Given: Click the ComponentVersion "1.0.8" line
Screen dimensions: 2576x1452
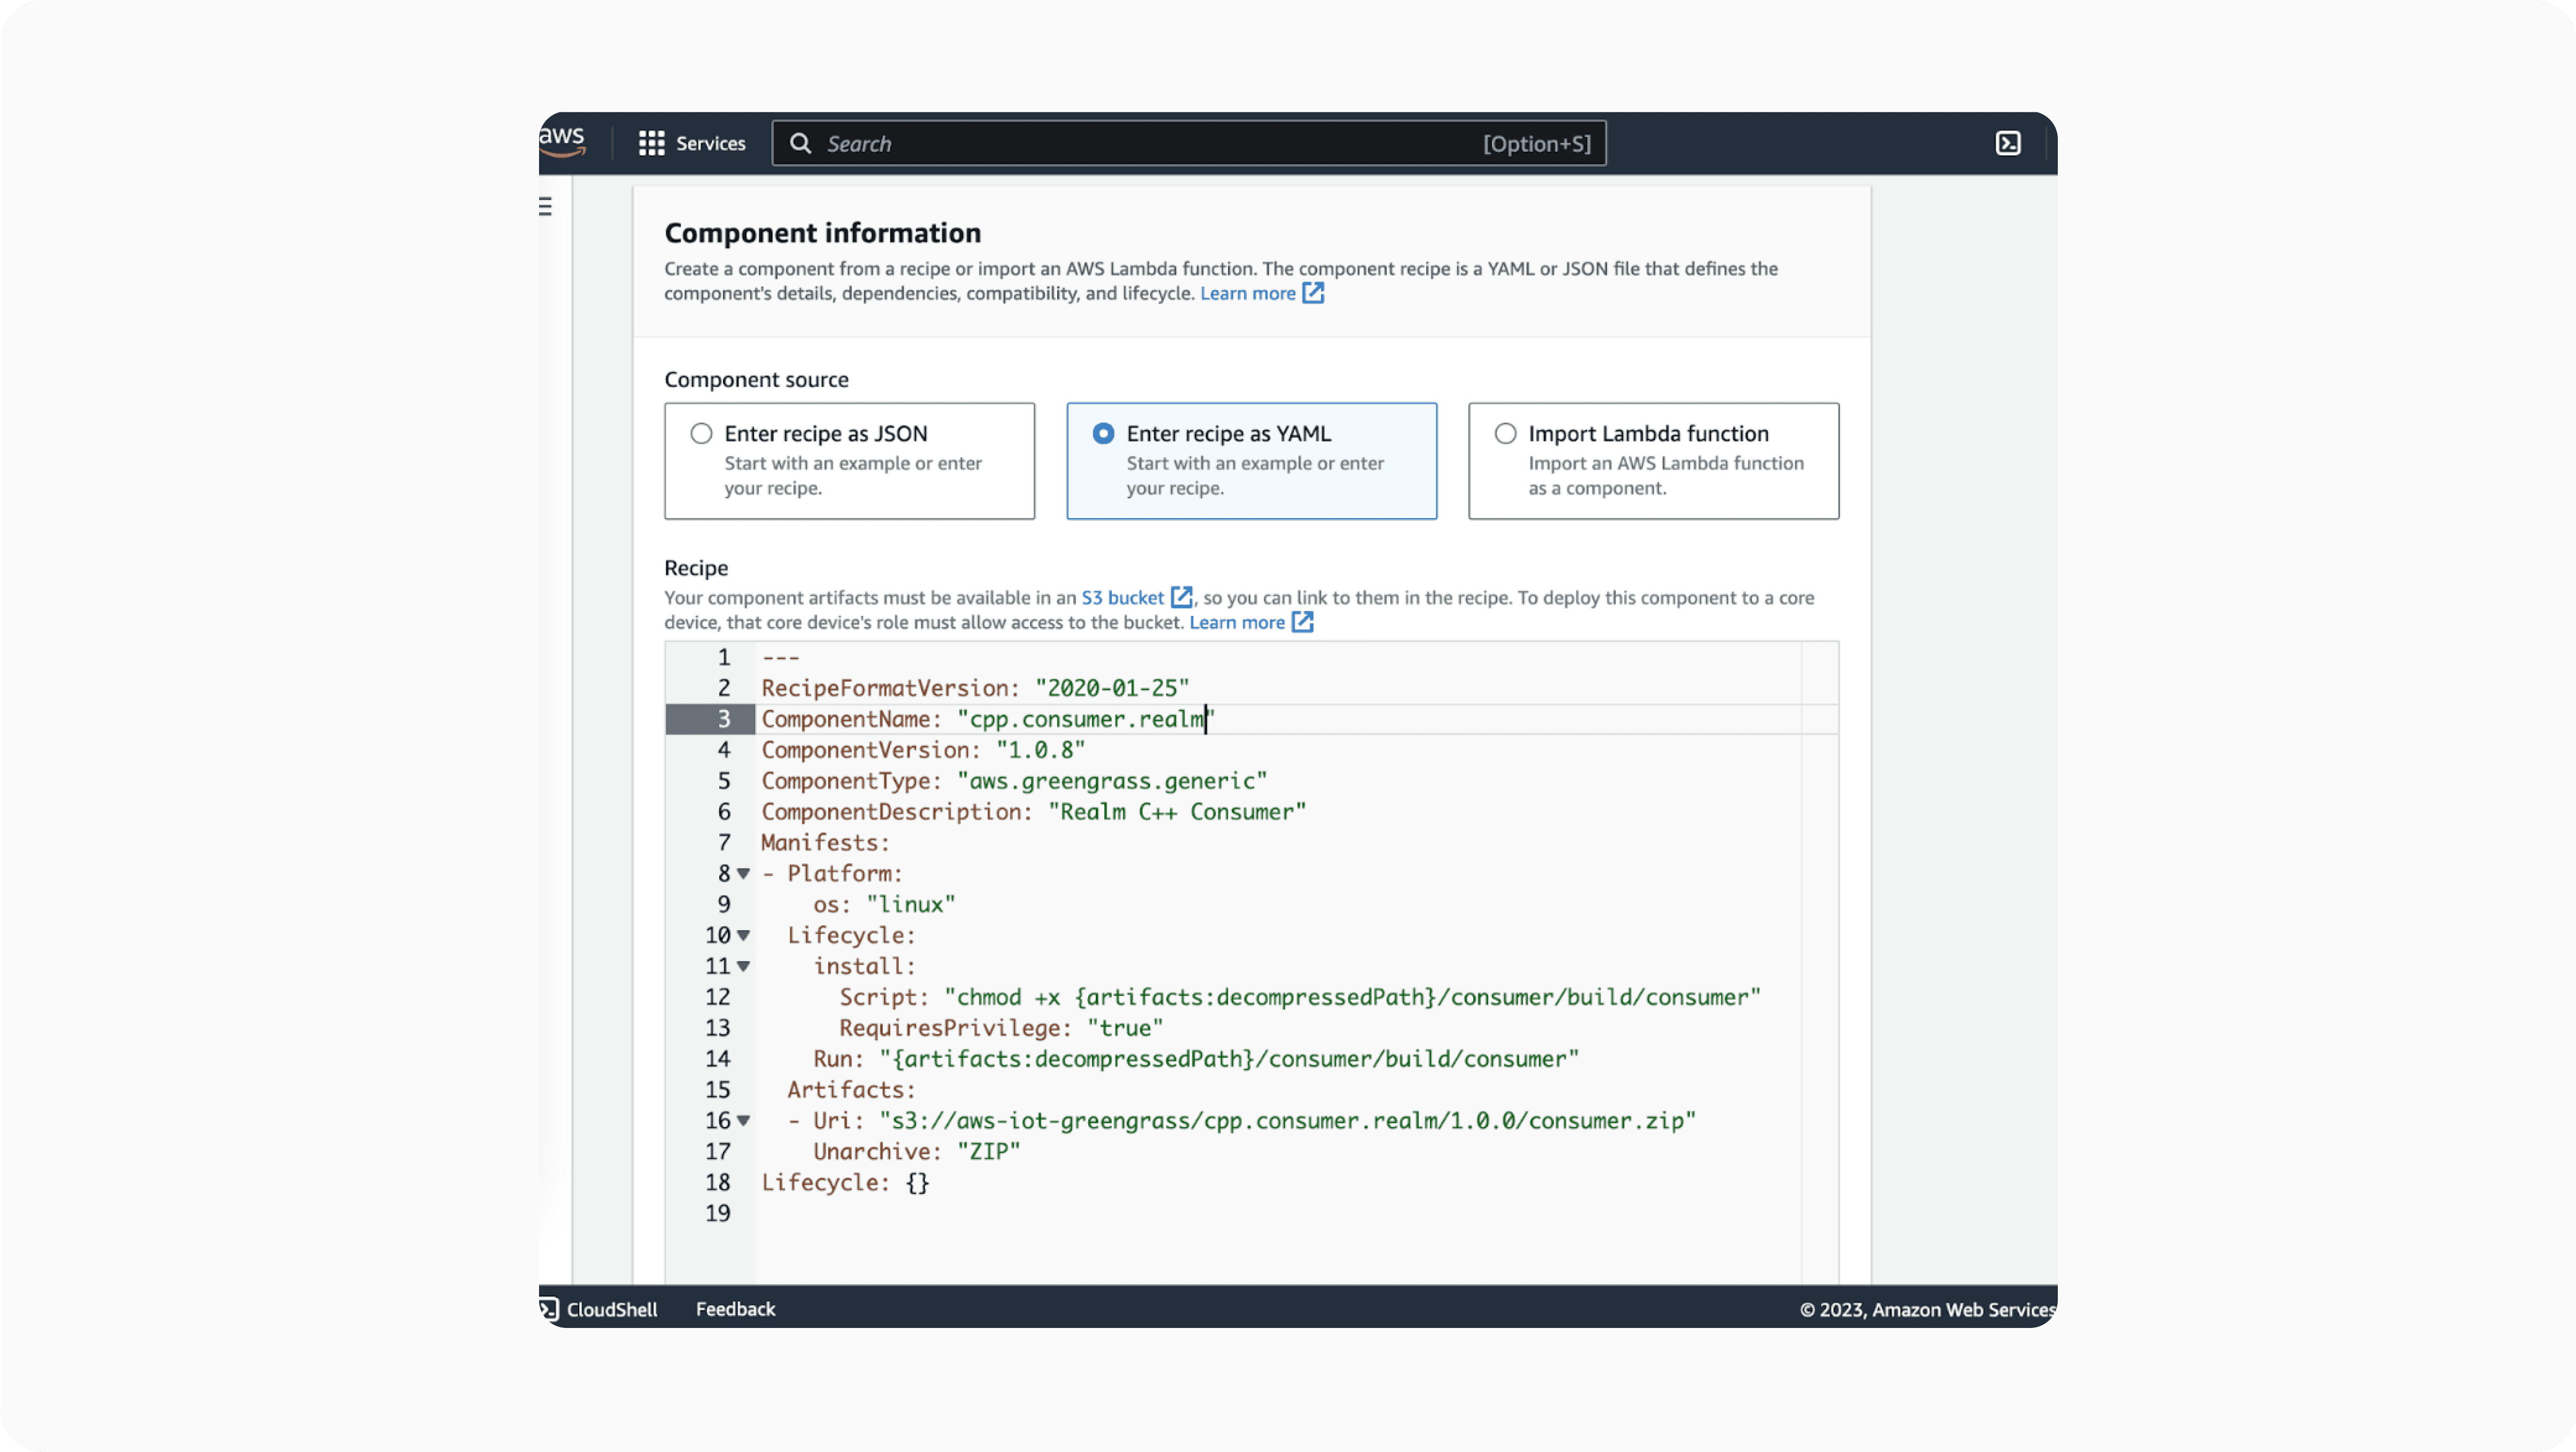Looking at the screenshot, I should [923, 750].
